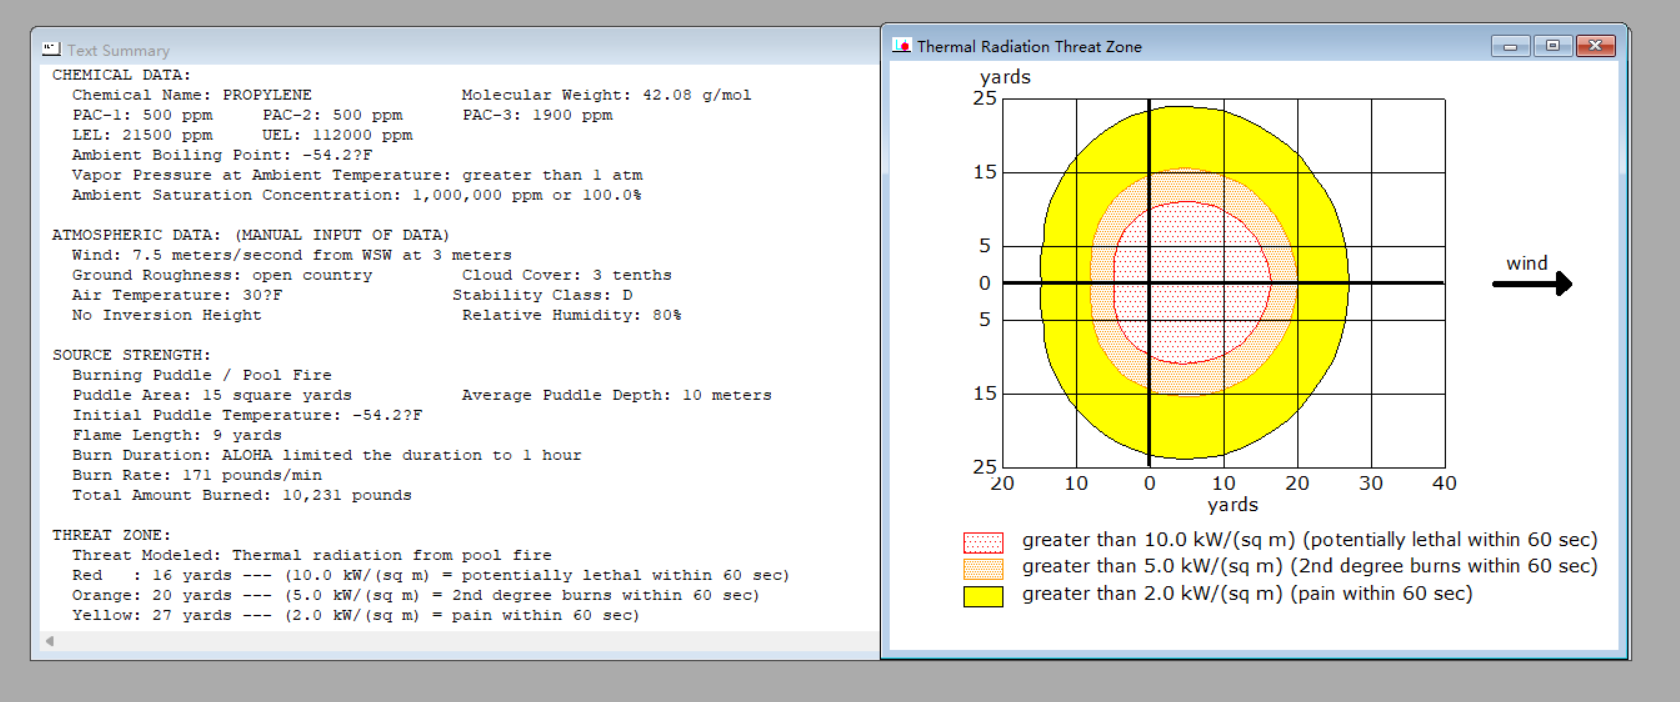Click the wind direction arrow

click(x=1532, y=284)
